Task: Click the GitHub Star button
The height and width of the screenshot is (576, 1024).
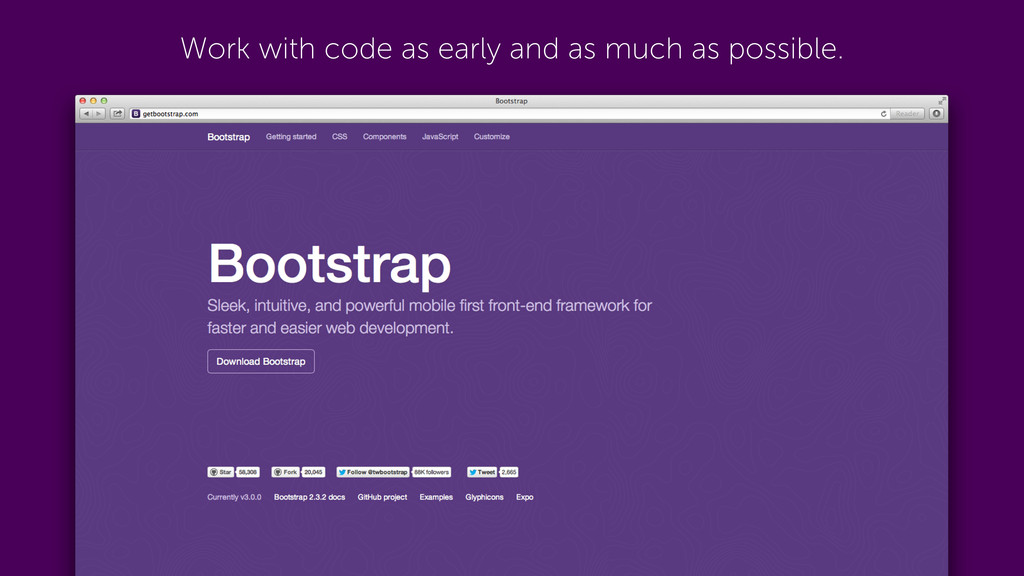Action: tap(220, 472)
